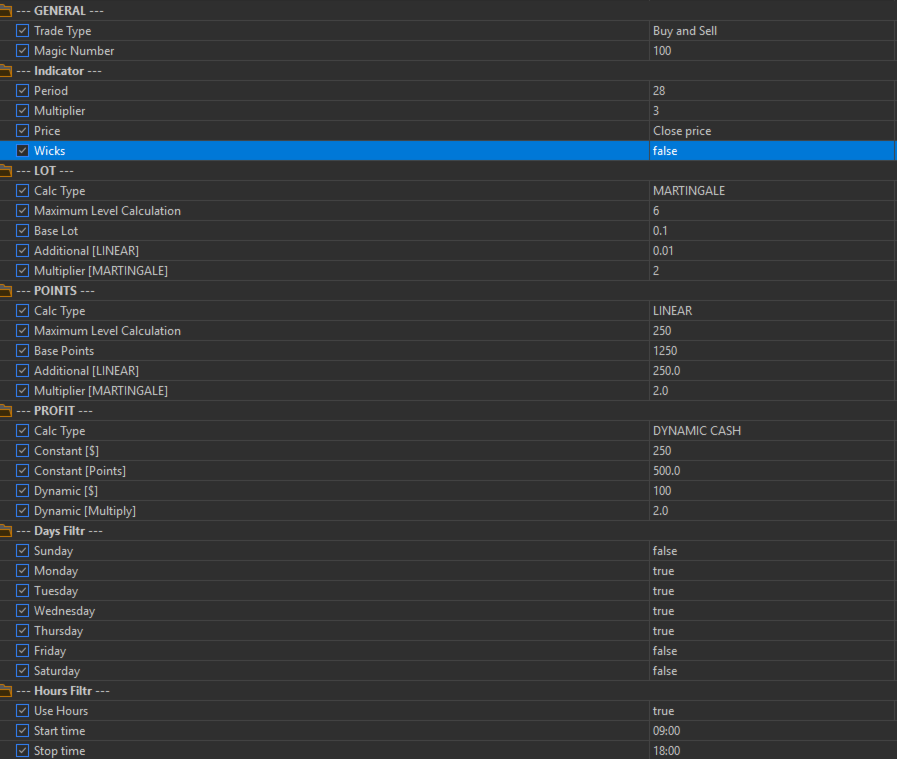This screenshot has height=759, width=897.
Task: Uncheck the Sunday checkbox
Action: (x=22, y=551)
